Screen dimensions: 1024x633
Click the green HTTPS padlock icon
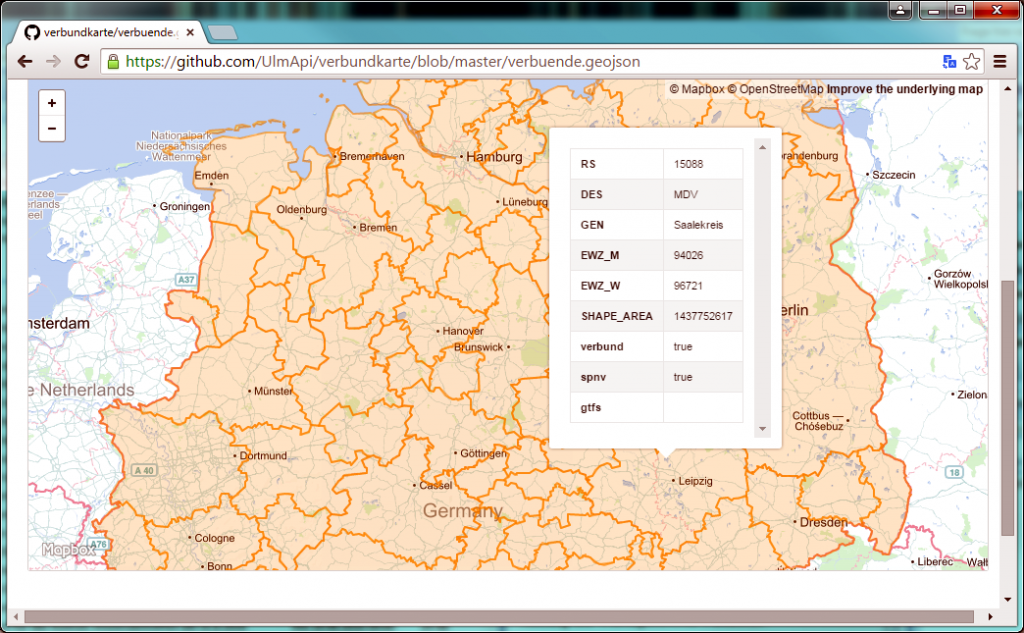113,62
